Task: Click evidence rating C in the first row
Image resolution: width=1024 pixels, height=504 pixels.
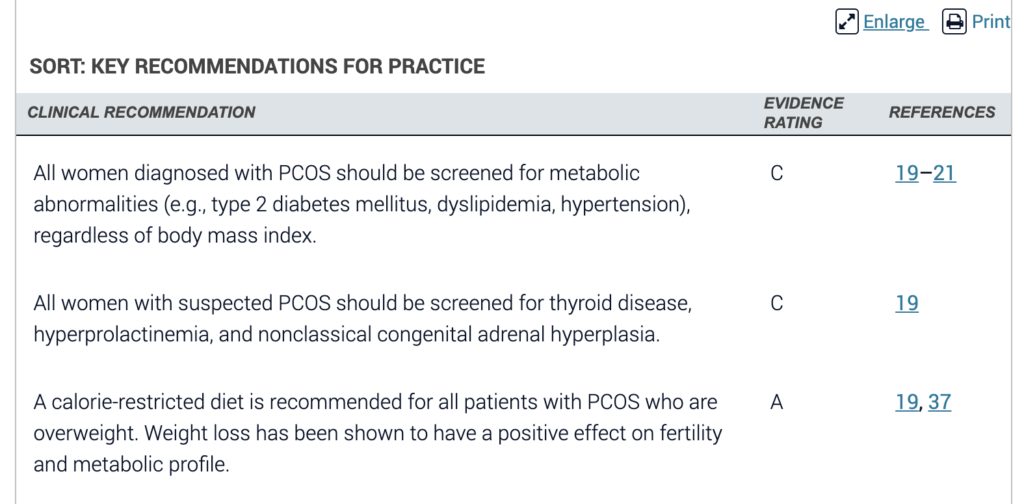Action: coord(776,174)
